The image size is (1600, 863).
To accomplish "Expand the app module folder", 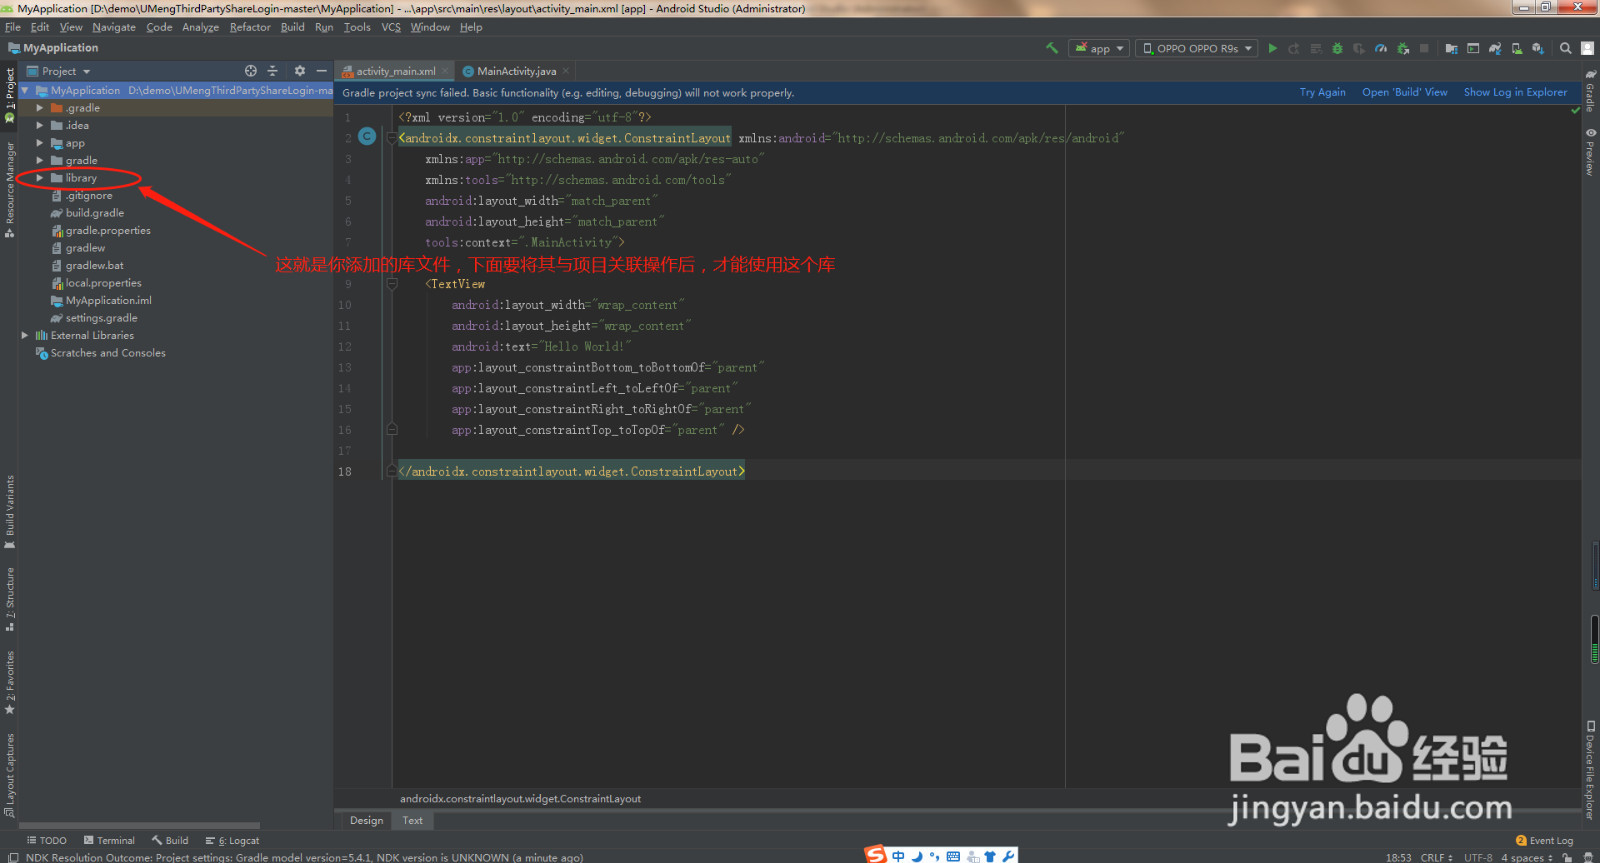I will point(40,143).
